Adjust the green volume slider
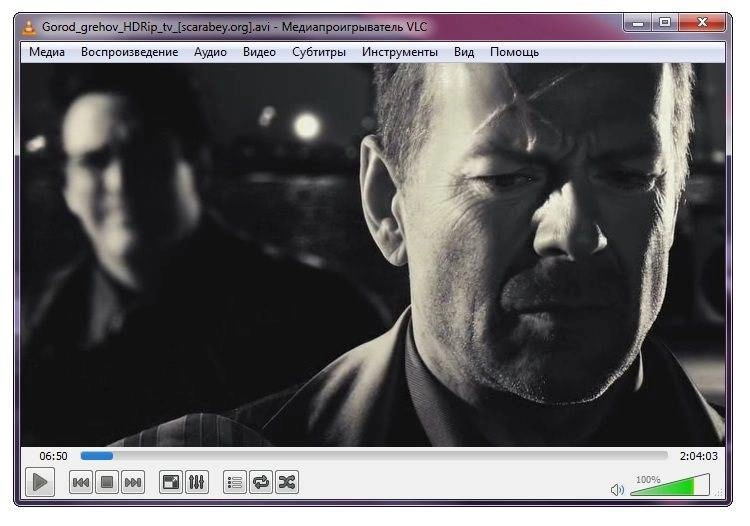Screen dimensions: 750x526 670,485
